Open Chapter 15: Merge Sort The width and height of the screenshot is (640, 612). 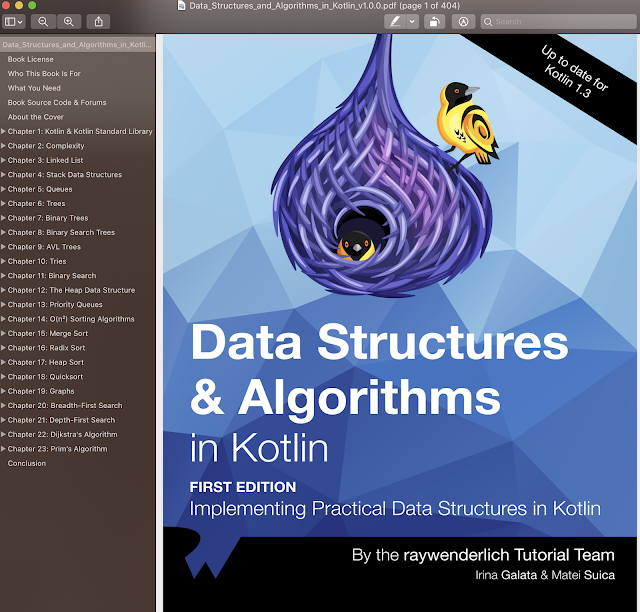pos(48,334)
